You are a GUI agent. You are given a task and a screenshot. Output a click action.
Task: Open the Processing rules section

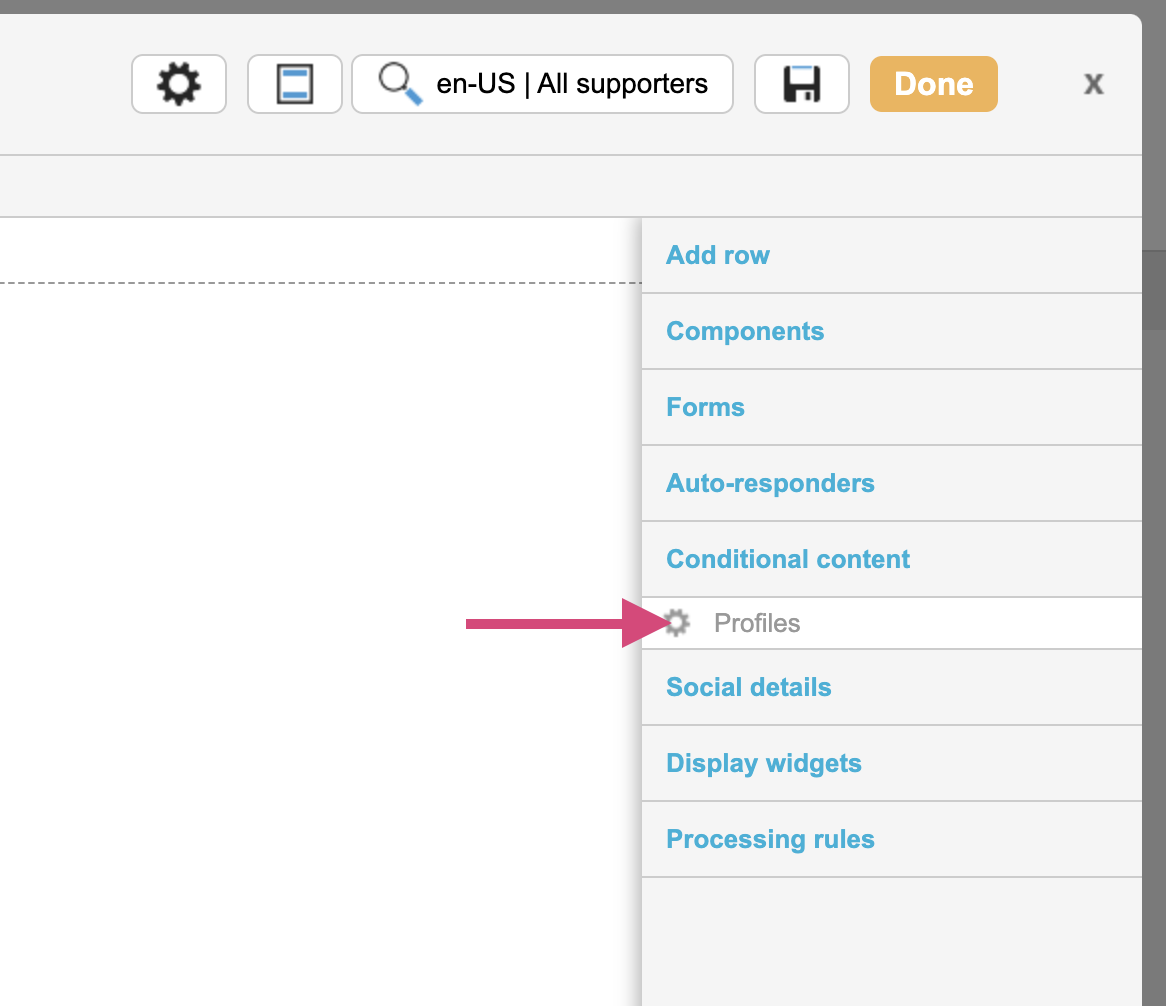point(770,839)
